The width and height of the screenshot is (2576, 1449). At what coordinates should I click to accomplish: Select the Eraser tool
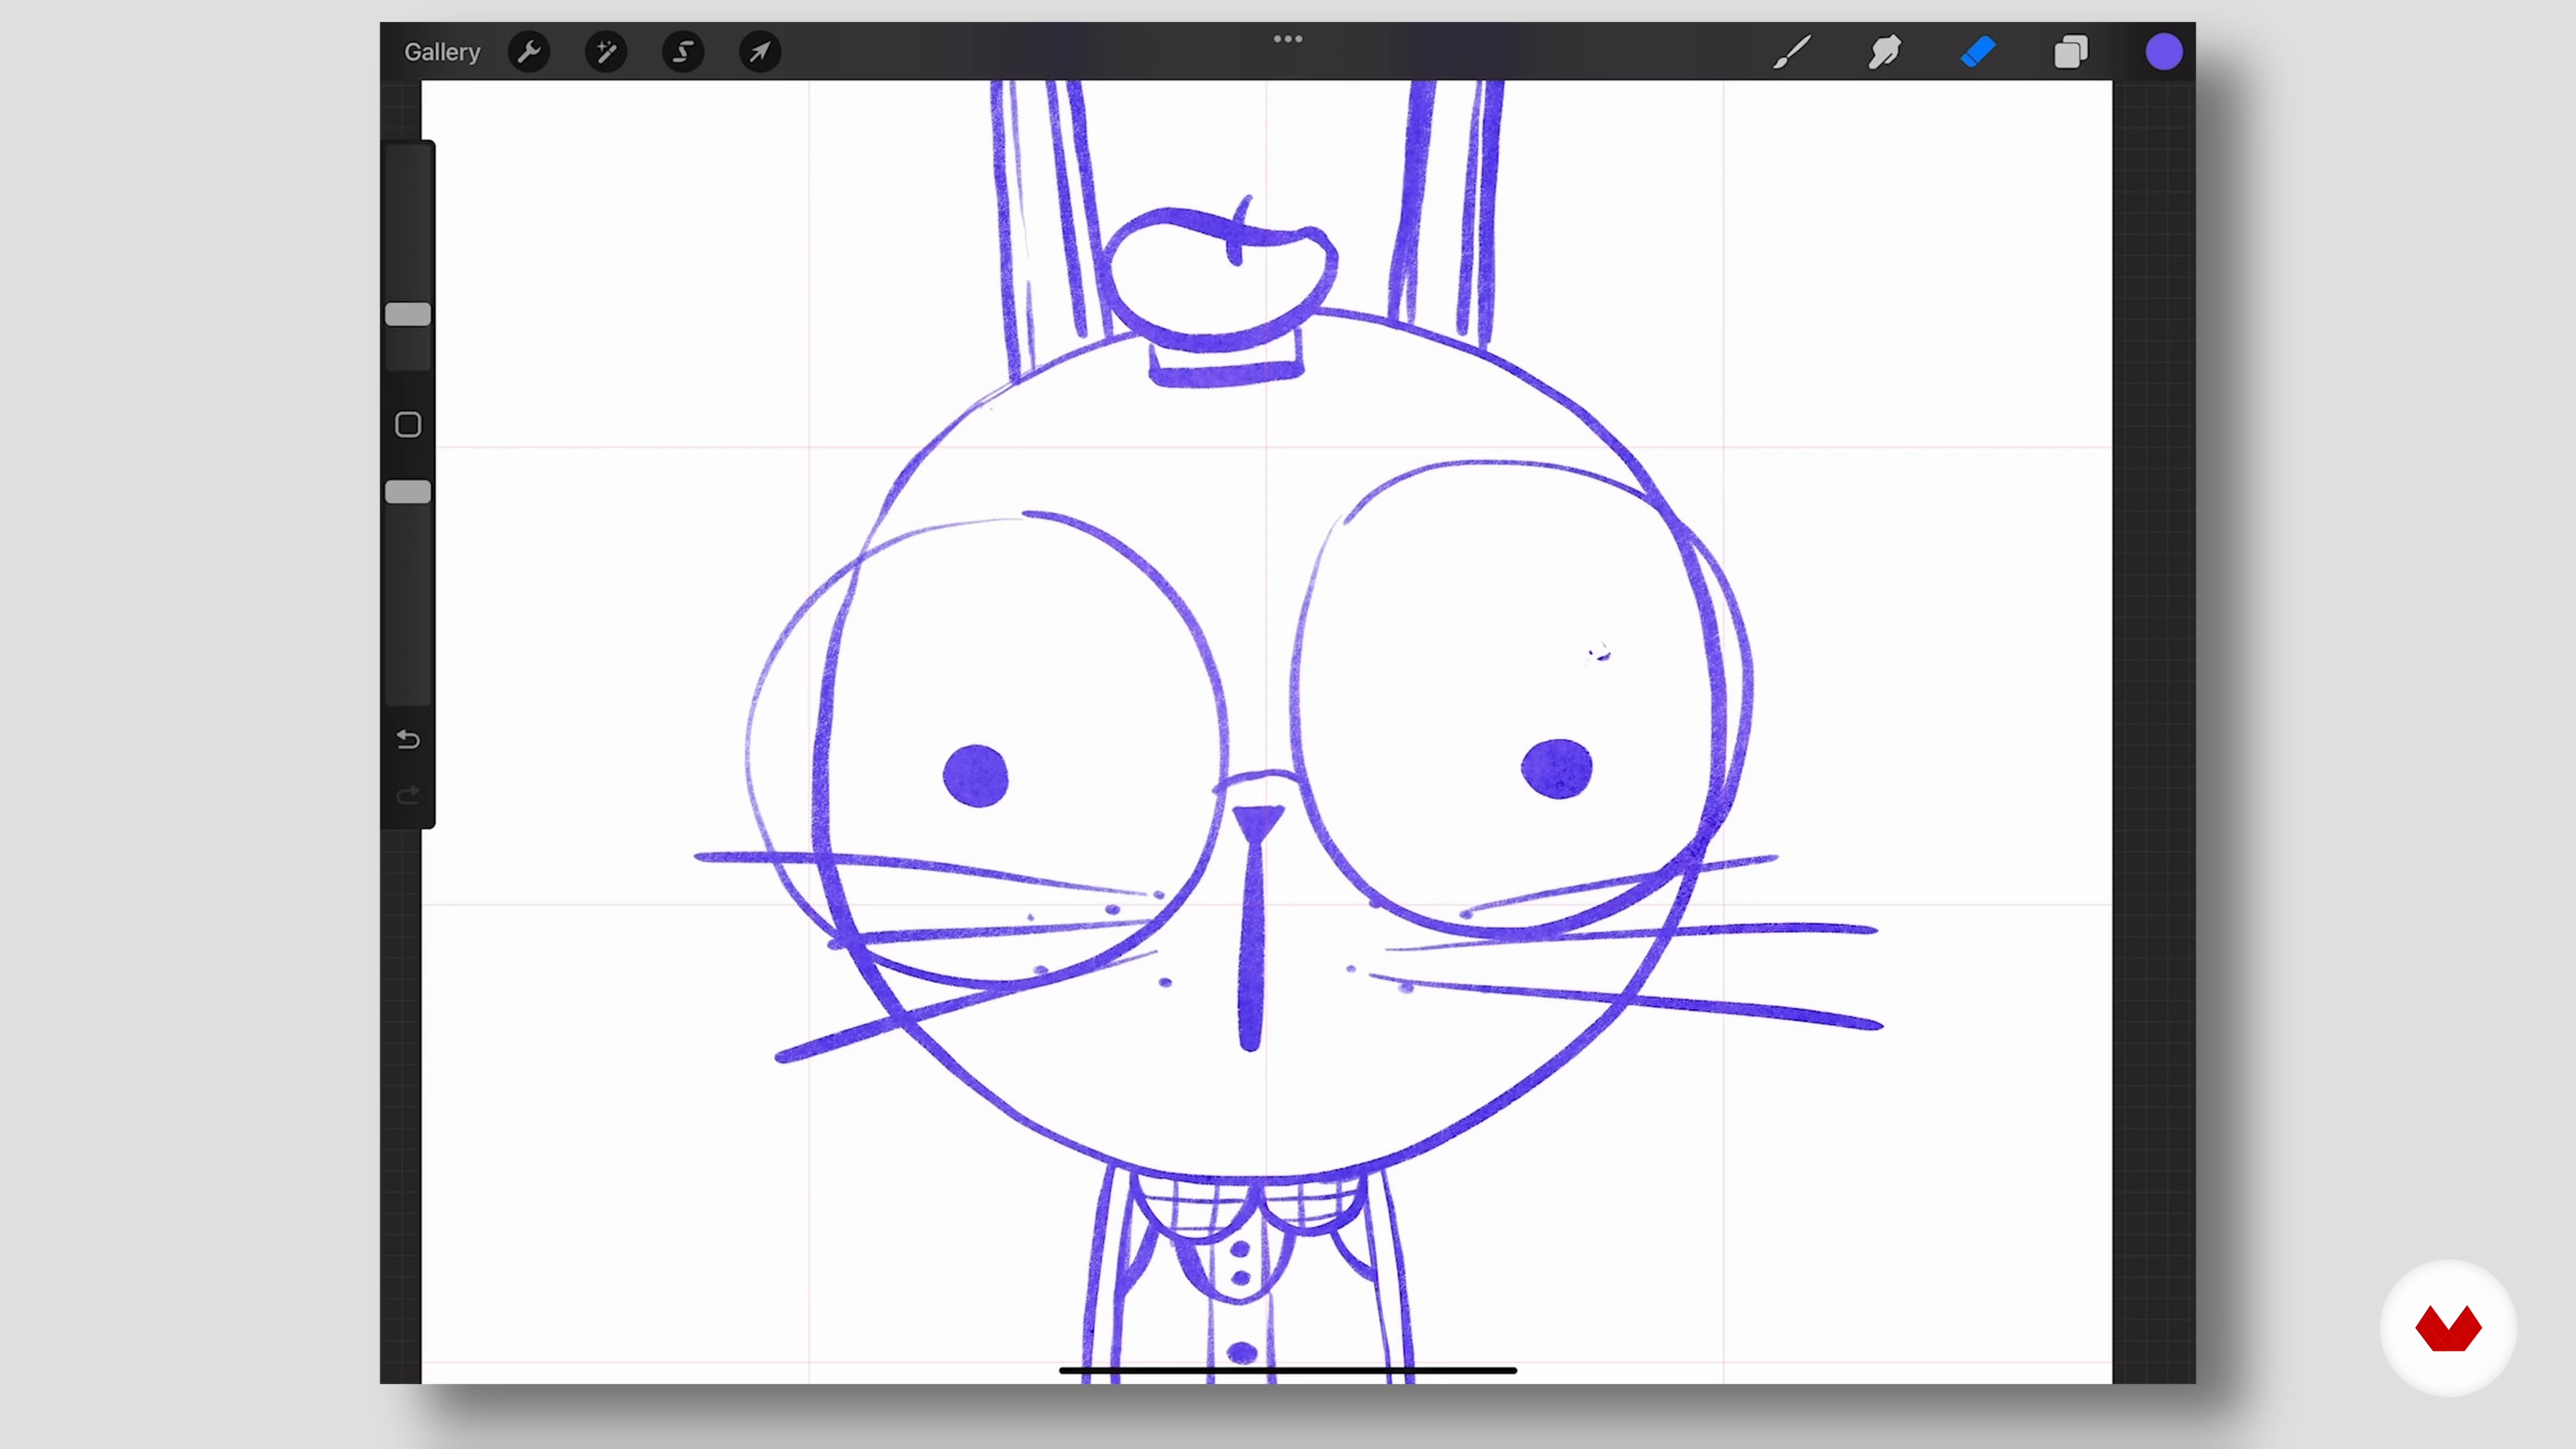coord(1978,52)
